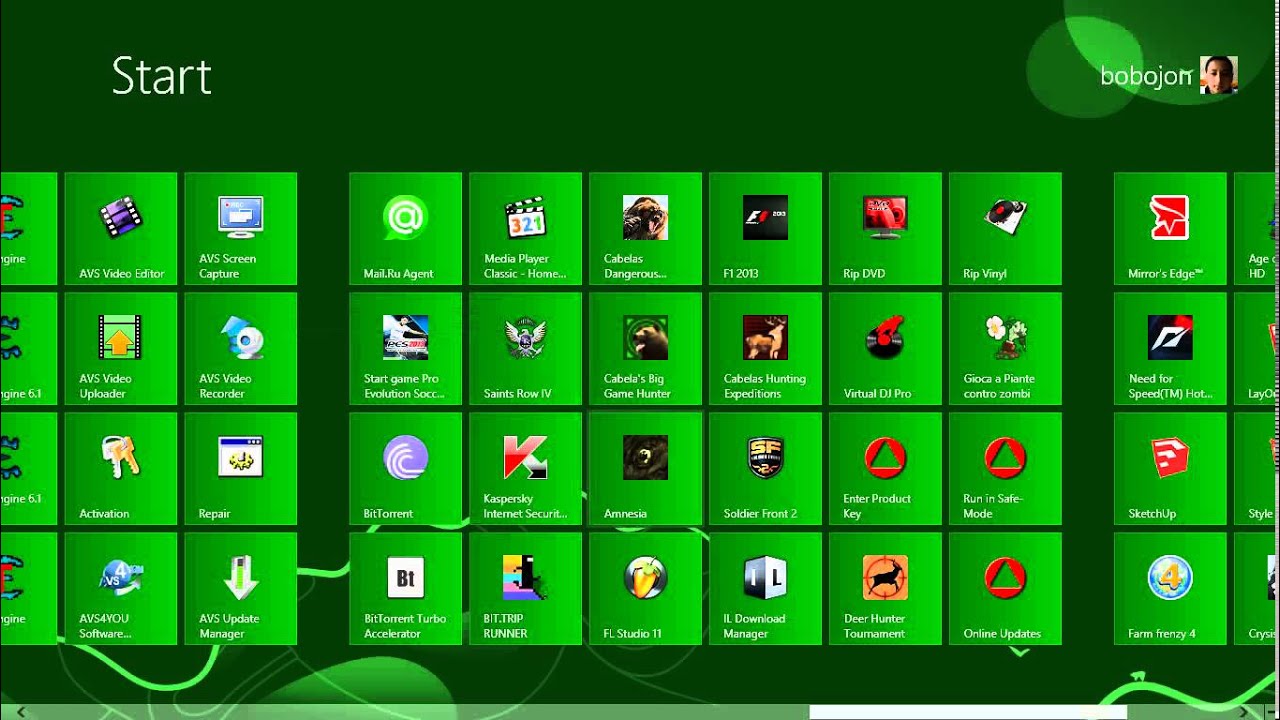The image size is (1280, 720).
Task: Start game Pro Evolution Soccer tile
Action: 406,349
